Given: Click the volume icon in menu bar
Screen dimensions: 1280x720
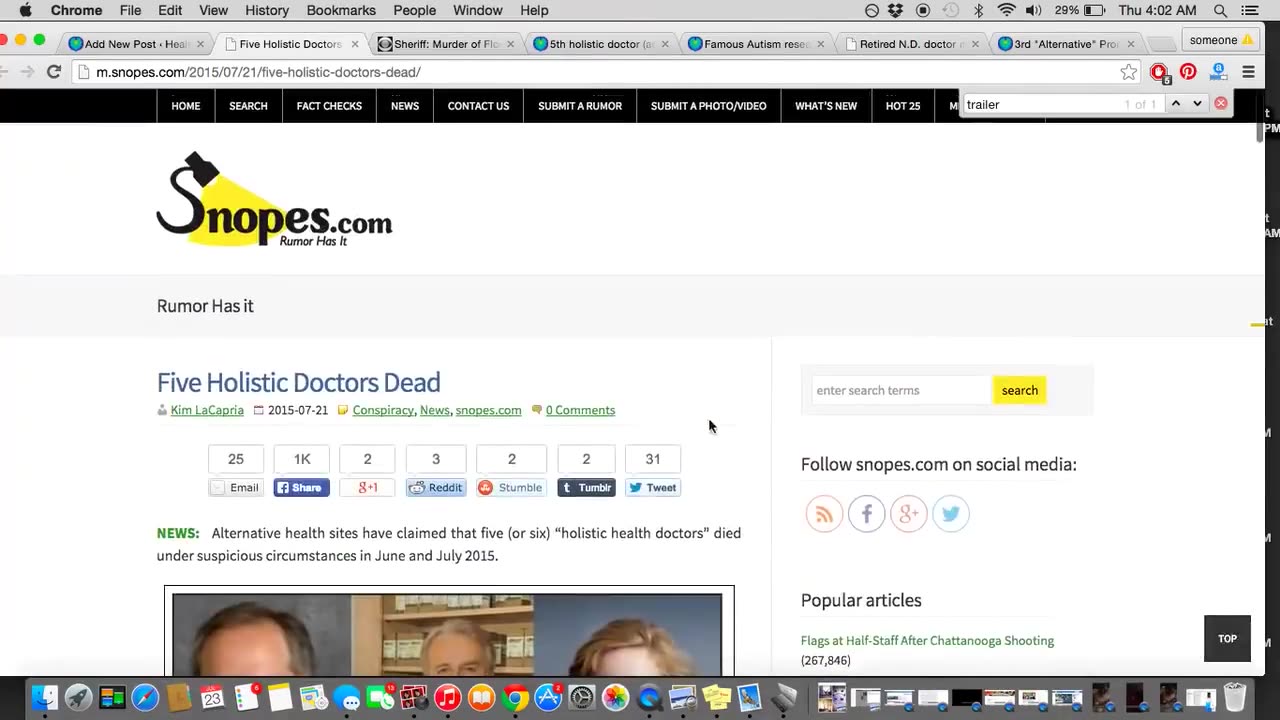Looking at the screenshot, I should click(1033, 11).
